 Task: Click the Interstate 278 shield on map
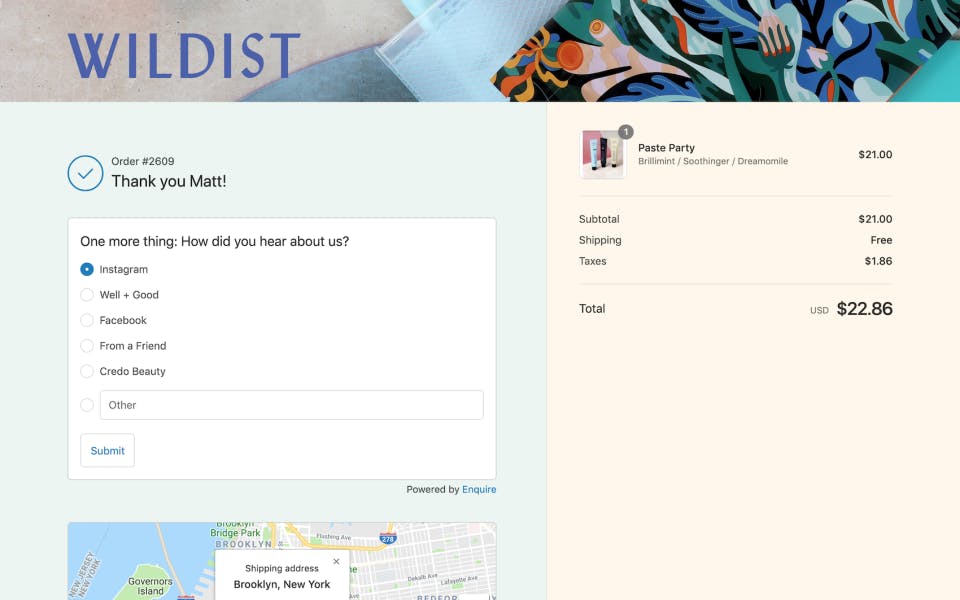pyautogui.click(x=388, y=538)
